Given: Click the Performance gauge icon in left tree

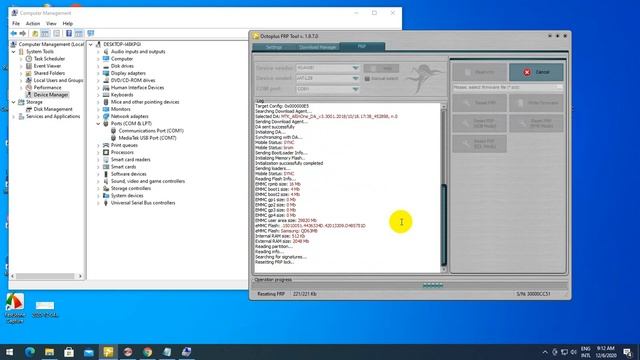Looking at the screenshot, I should (x=29, y=87).
